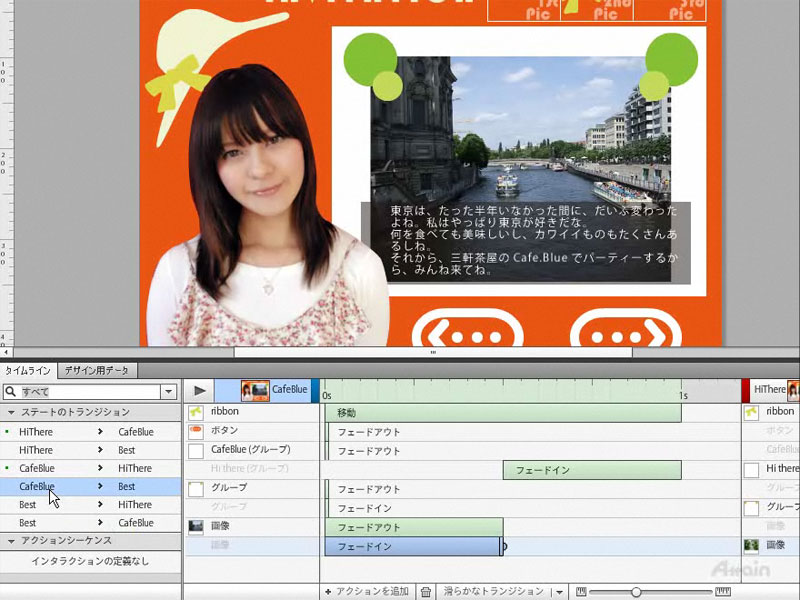Viewport: 800px width, 600px height.
Task: Open the 滑らかなトランジション options arrow
Action: click(558, 592)
